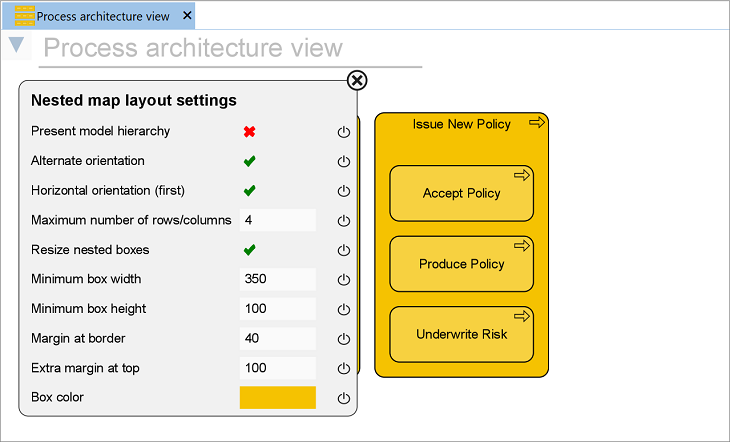
Task: Click the power icon for Margin at border
Action: 344,339
